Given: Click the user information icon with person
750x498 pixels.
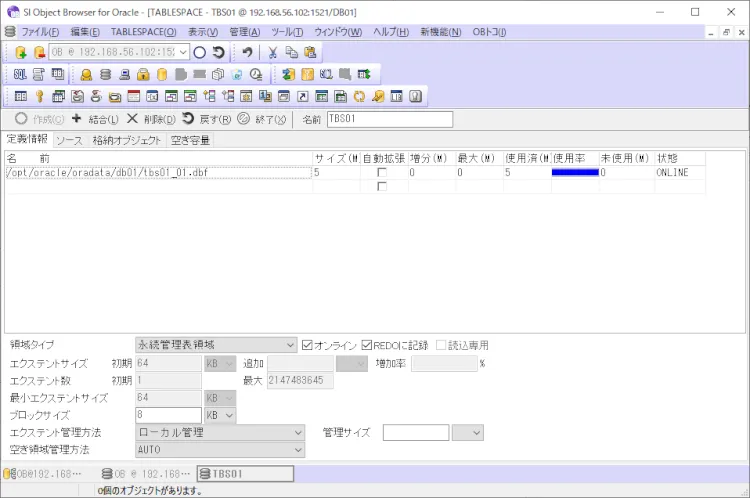Looking at the screenshot, I should (86, 74).
